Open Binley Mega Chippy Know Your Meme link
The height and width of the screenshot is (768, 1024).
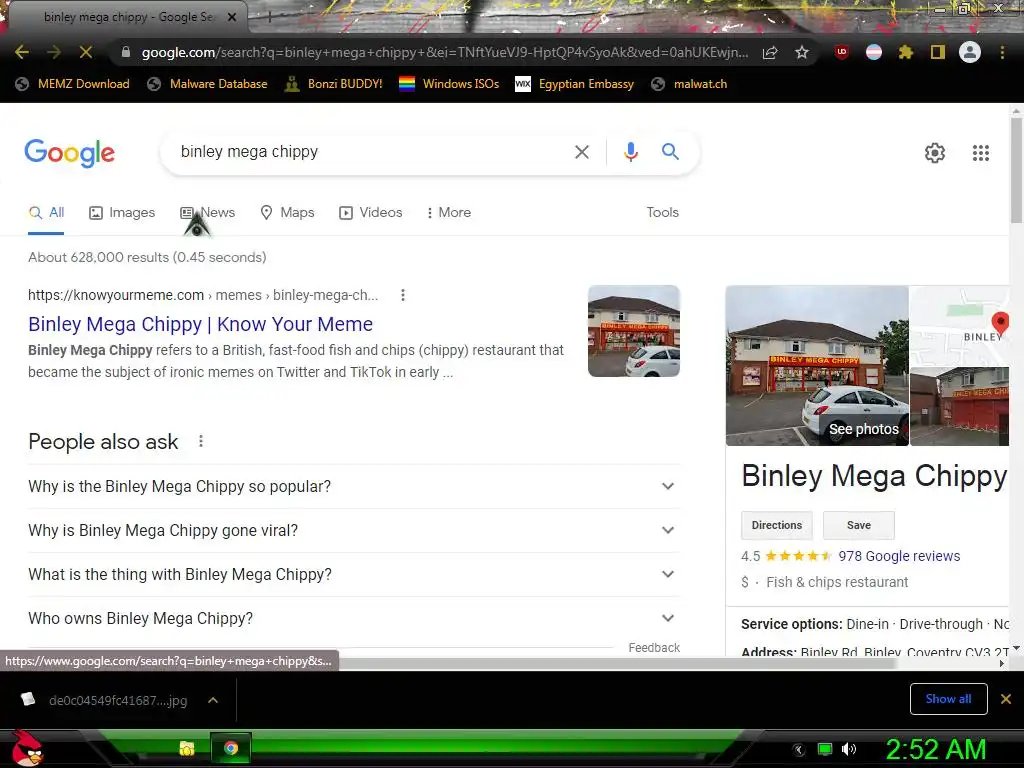pyautogui.click(x=200, y=324)
